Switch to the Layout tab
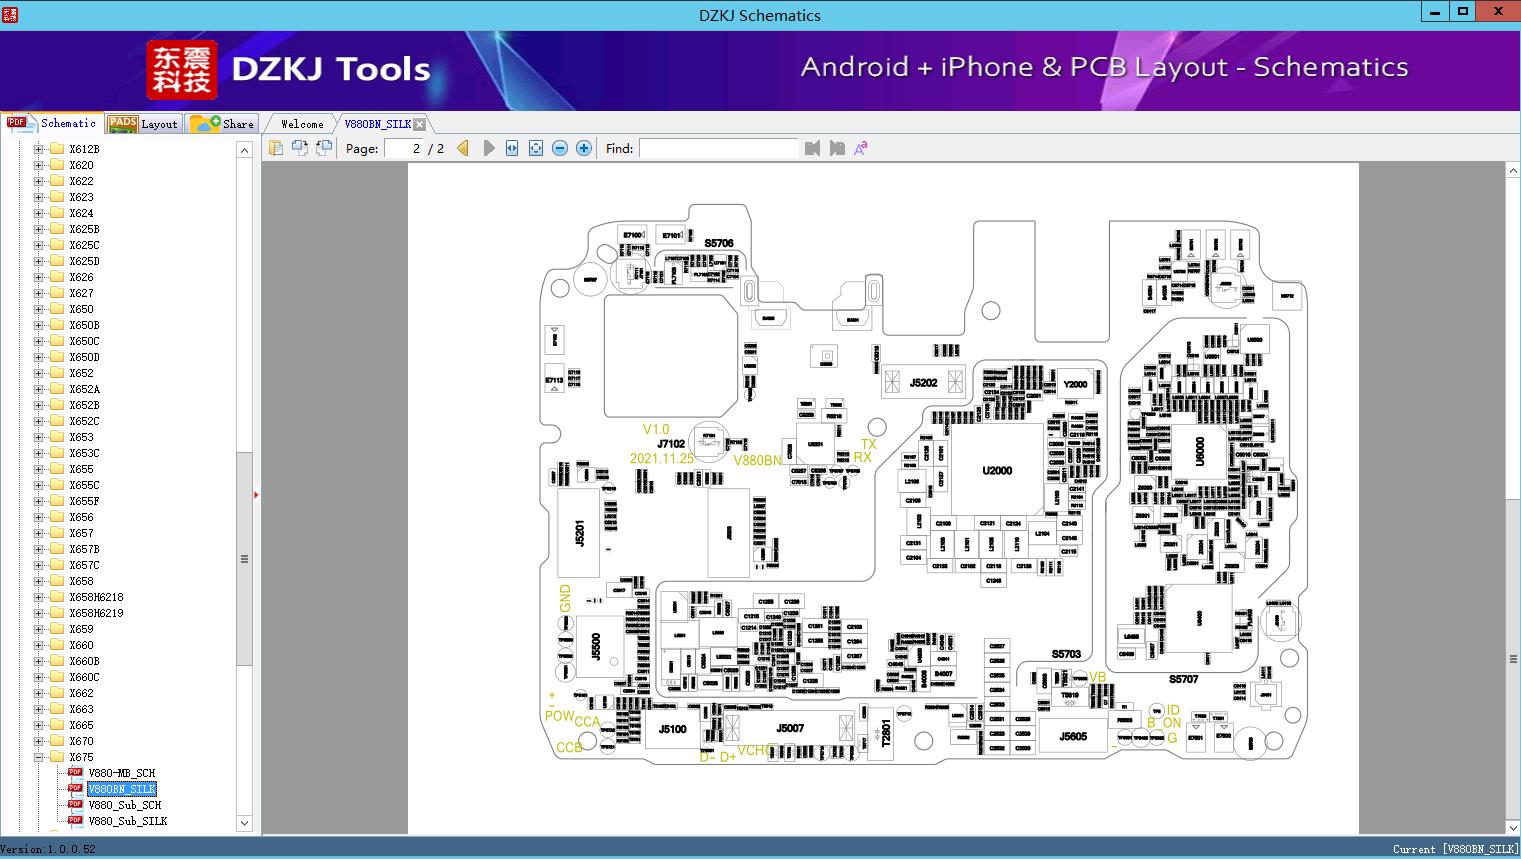Image resolution: width=1521 pixels, height=859 pixels. 144,124
